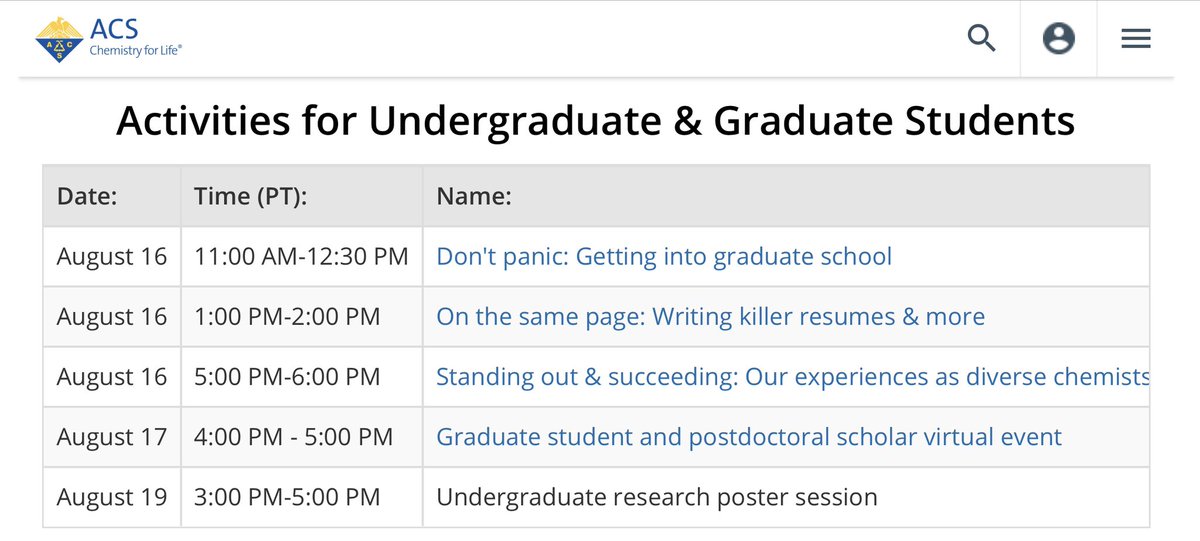
Task: Select the 3:00 PM-5:00 PM time cell
Action: (301, 497)
